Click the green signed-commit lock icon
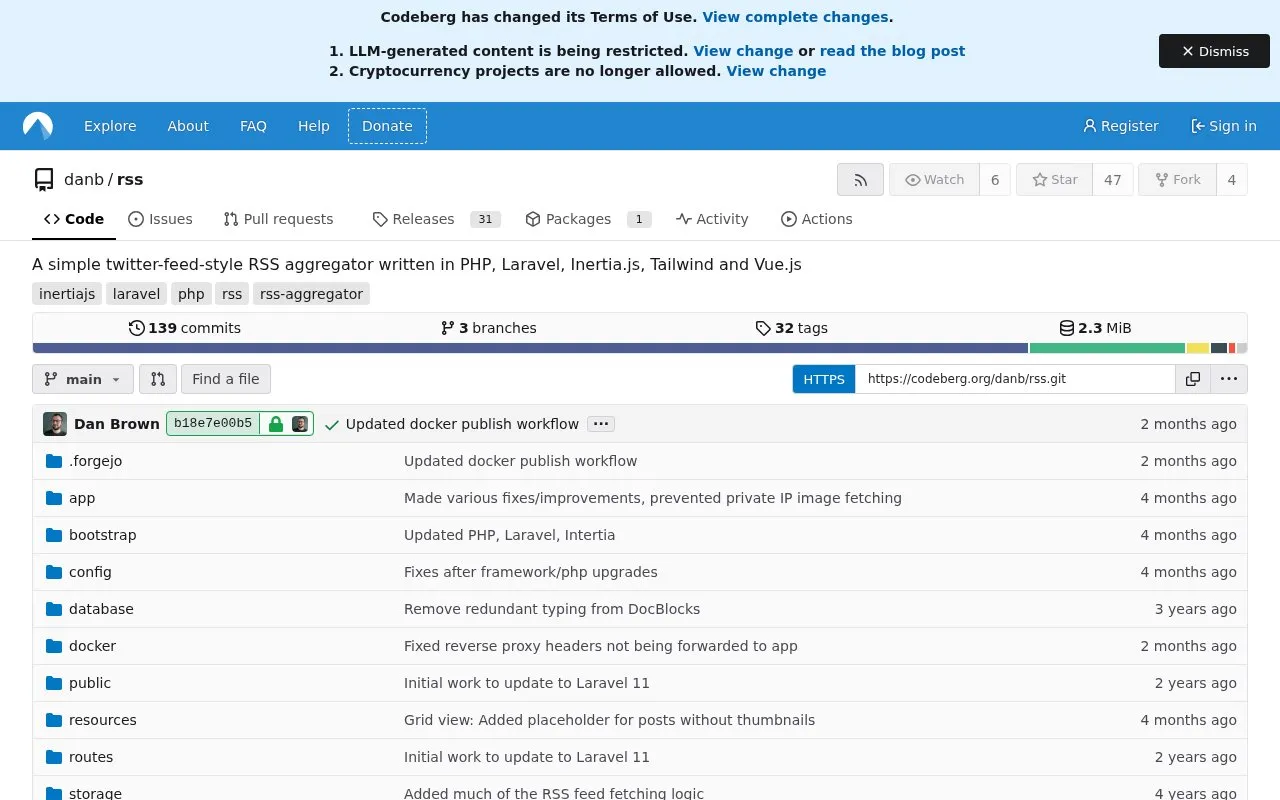 click(275, 424)
